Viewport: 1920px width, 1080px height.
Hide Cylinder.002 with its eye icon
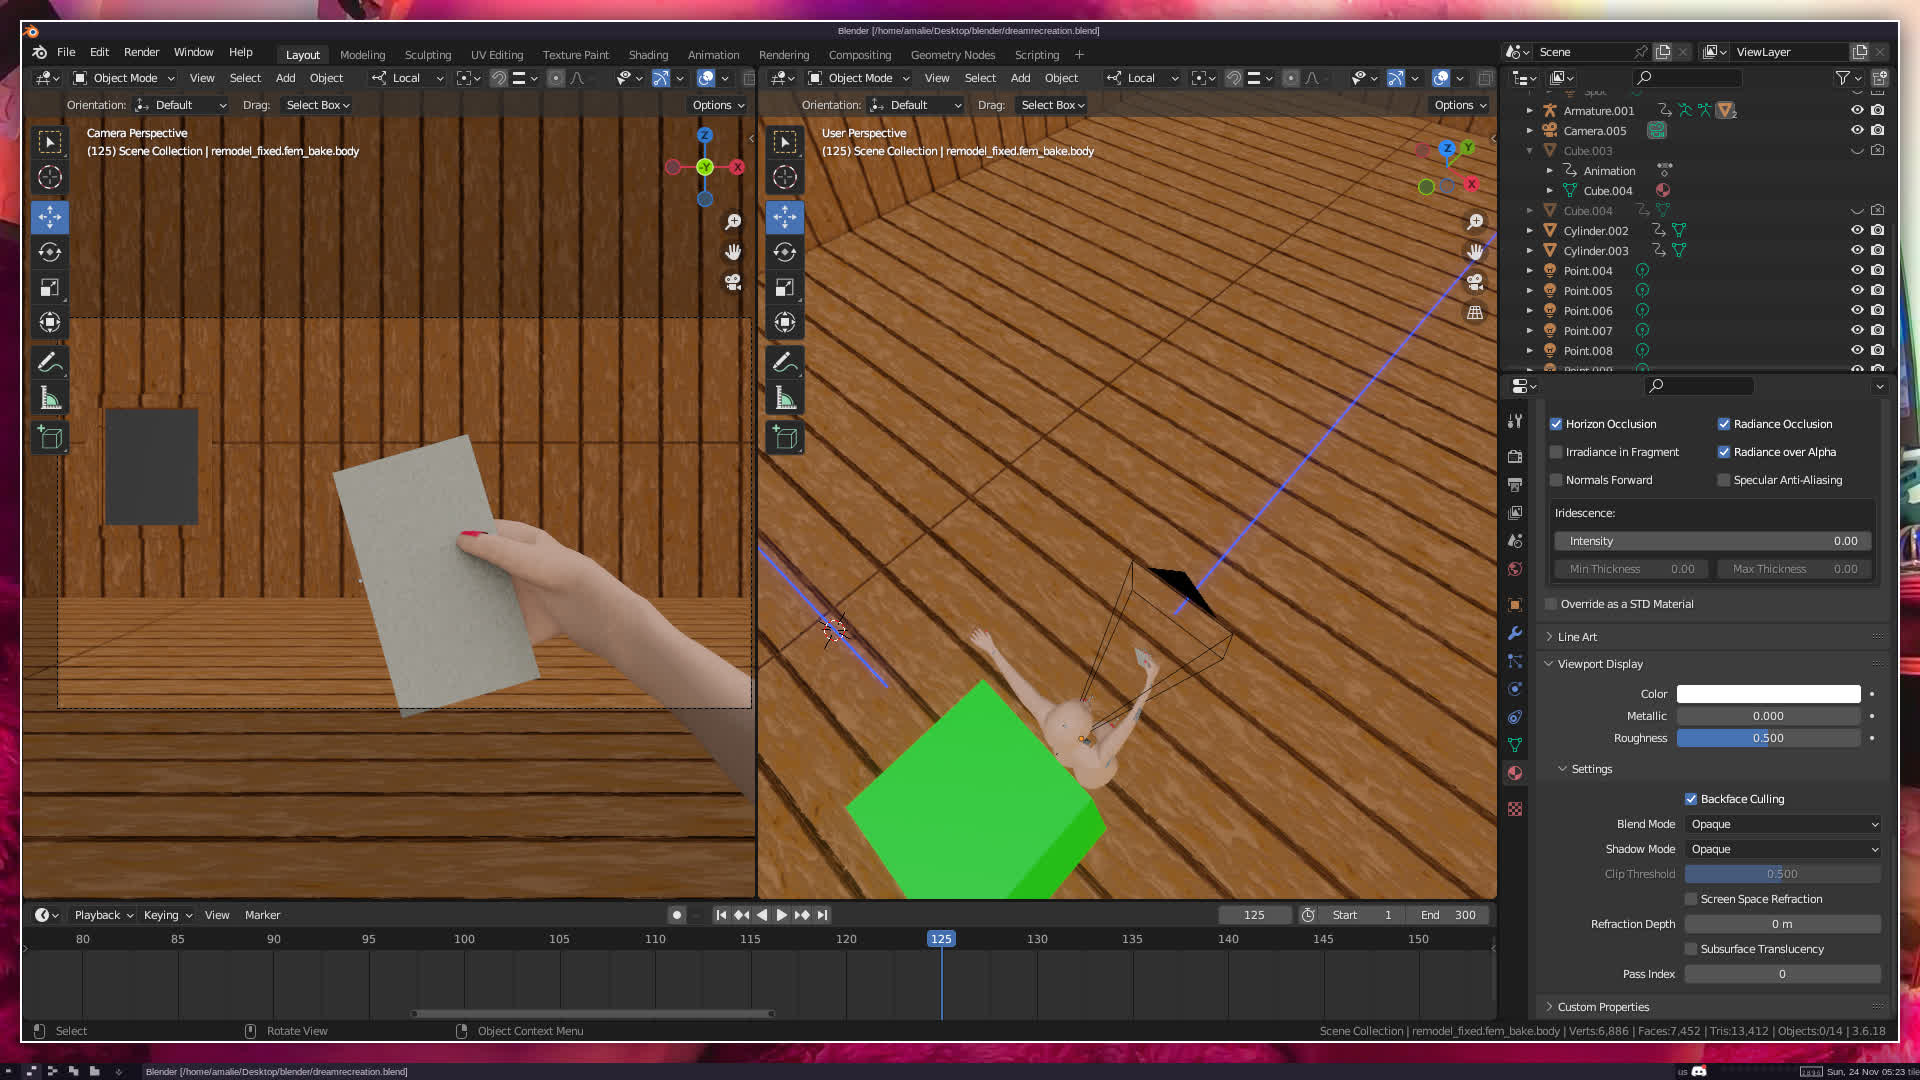[1857, 230]
